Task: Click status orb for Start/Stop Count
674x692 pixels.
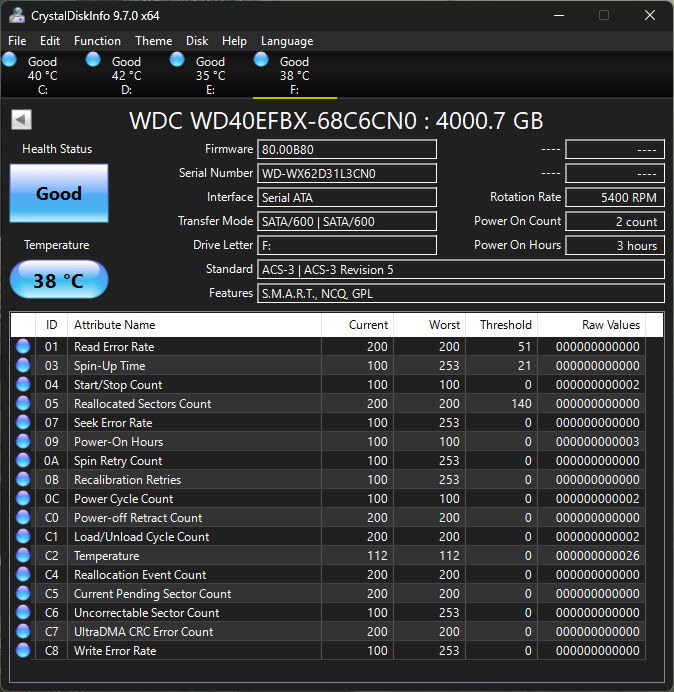Action: coord(23,384)
